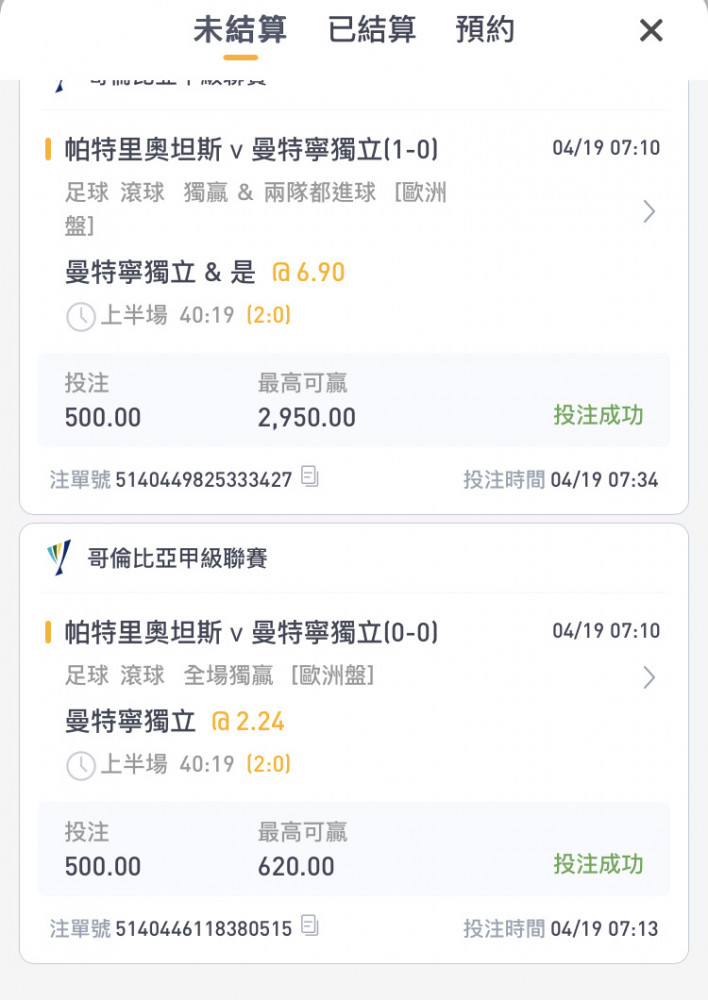The image size is (708, 1000).
Task: Click the clock icon in the second bet
Action: 81,766
